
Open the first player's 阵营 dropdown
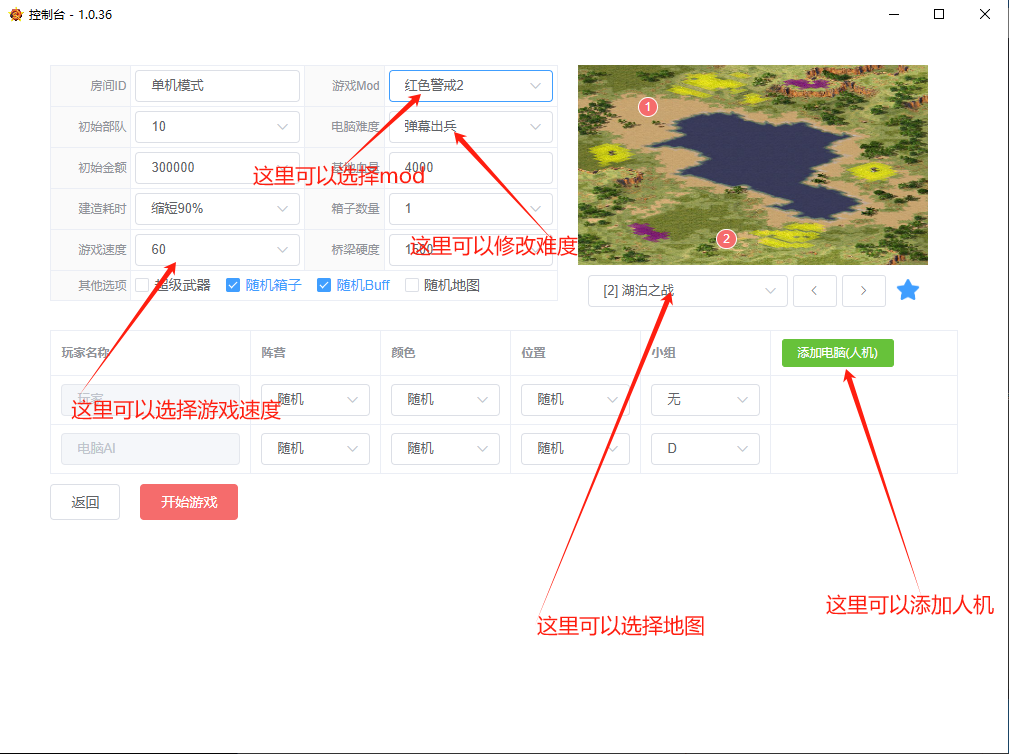315,399
